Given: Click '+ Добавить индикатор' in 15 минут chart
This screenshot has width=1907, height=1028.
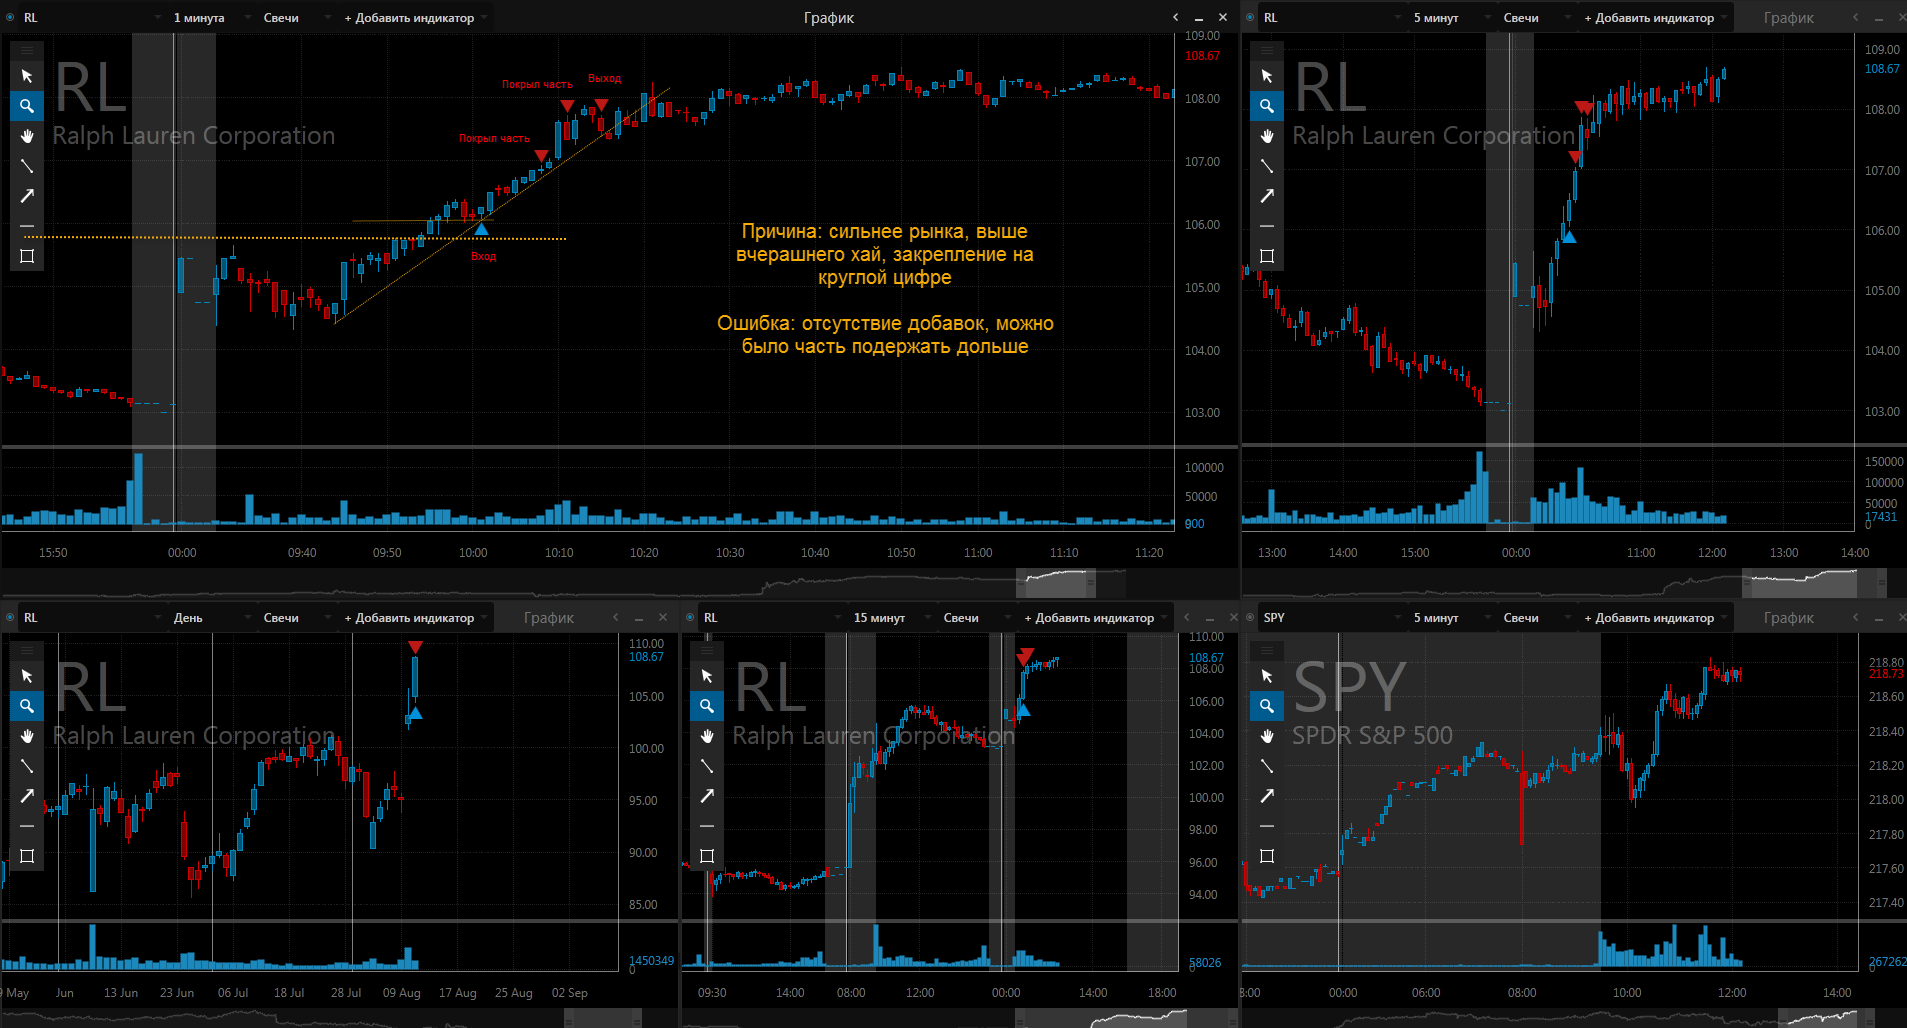Looking at the screenshot, I should 1094,618.
